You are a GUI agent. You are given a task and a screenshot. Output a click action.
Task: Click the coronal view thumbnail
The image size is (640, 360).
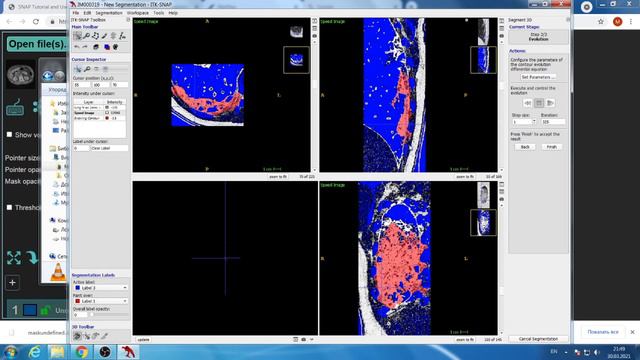[x=483, y=222]
